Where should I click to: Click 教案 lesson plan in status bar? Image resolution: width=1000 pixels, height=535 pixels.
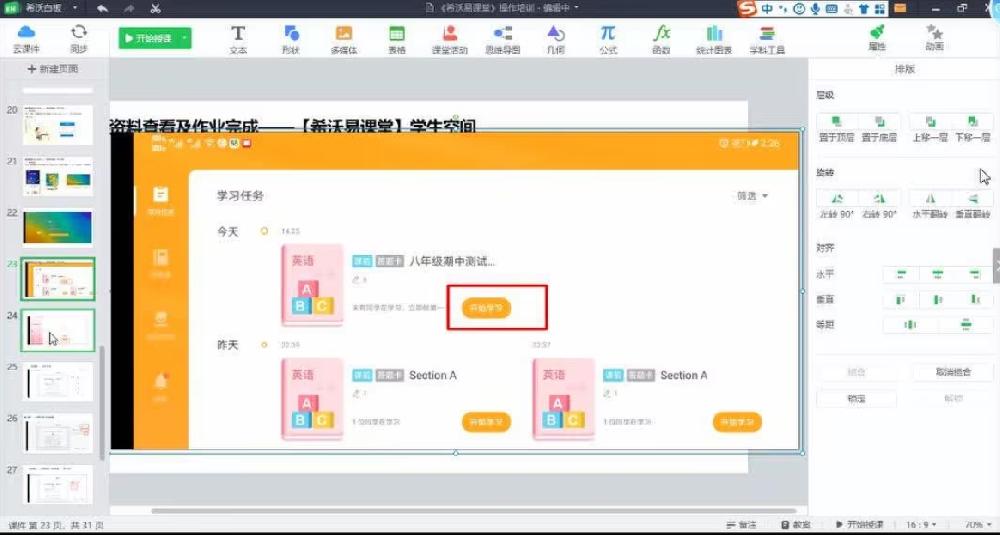pyautogui.click(x=795, y=525)
